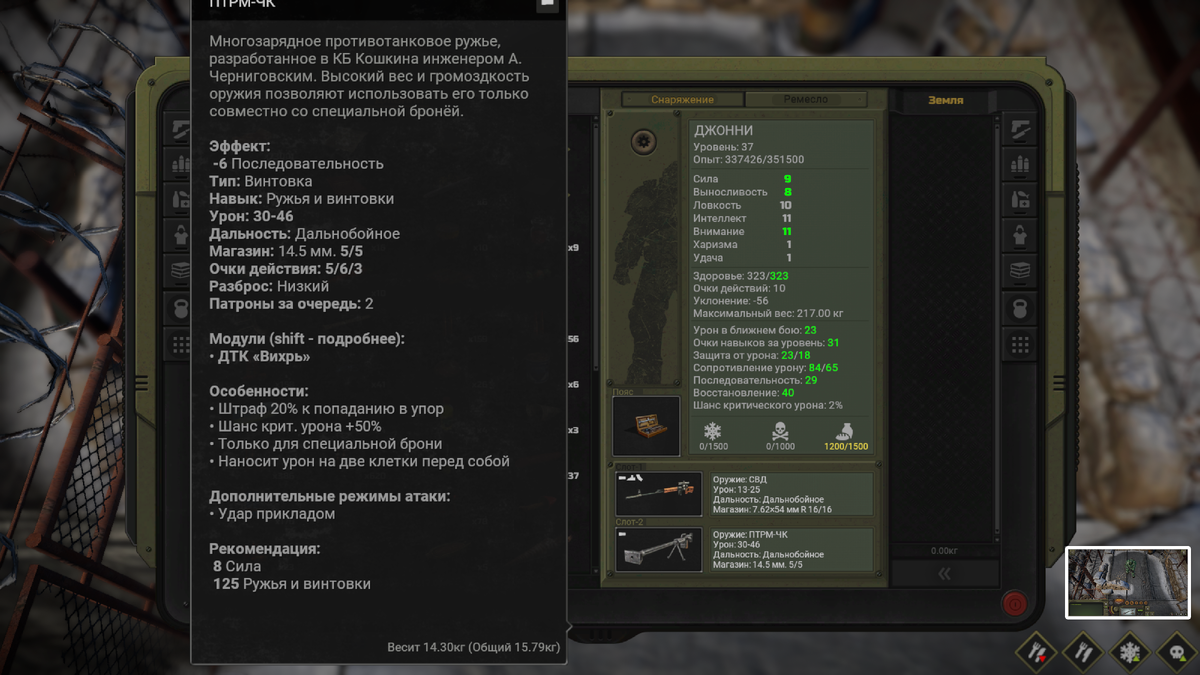Select the СВД weapon slot
Viewport: 1200px width, 675px height.
tap(744, 494)
